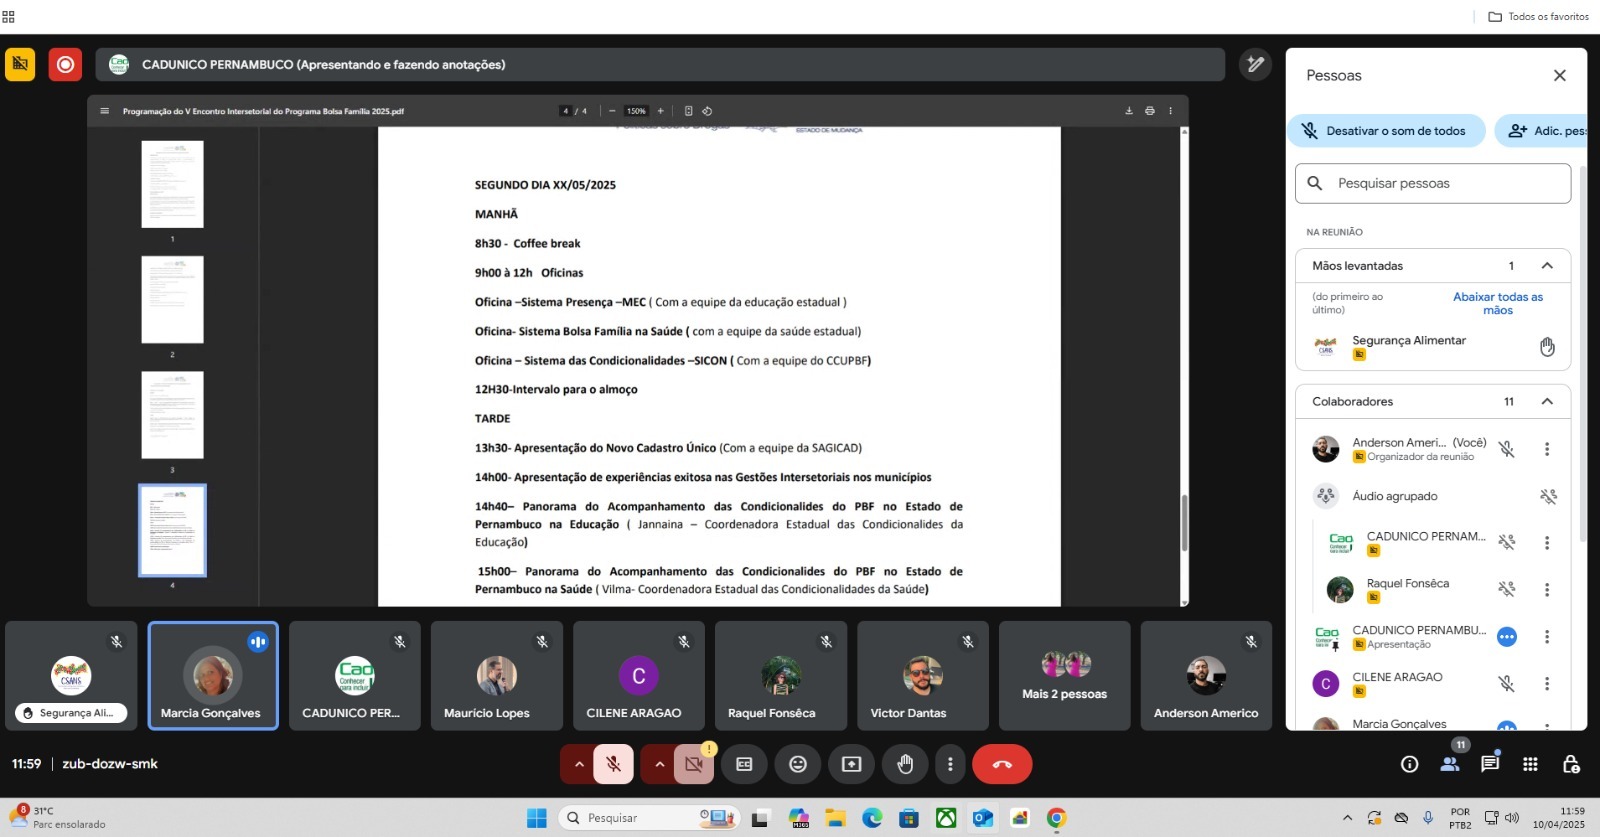
Task: Open the PDF sidebar hamburger menu
Action: coord(104,111)
